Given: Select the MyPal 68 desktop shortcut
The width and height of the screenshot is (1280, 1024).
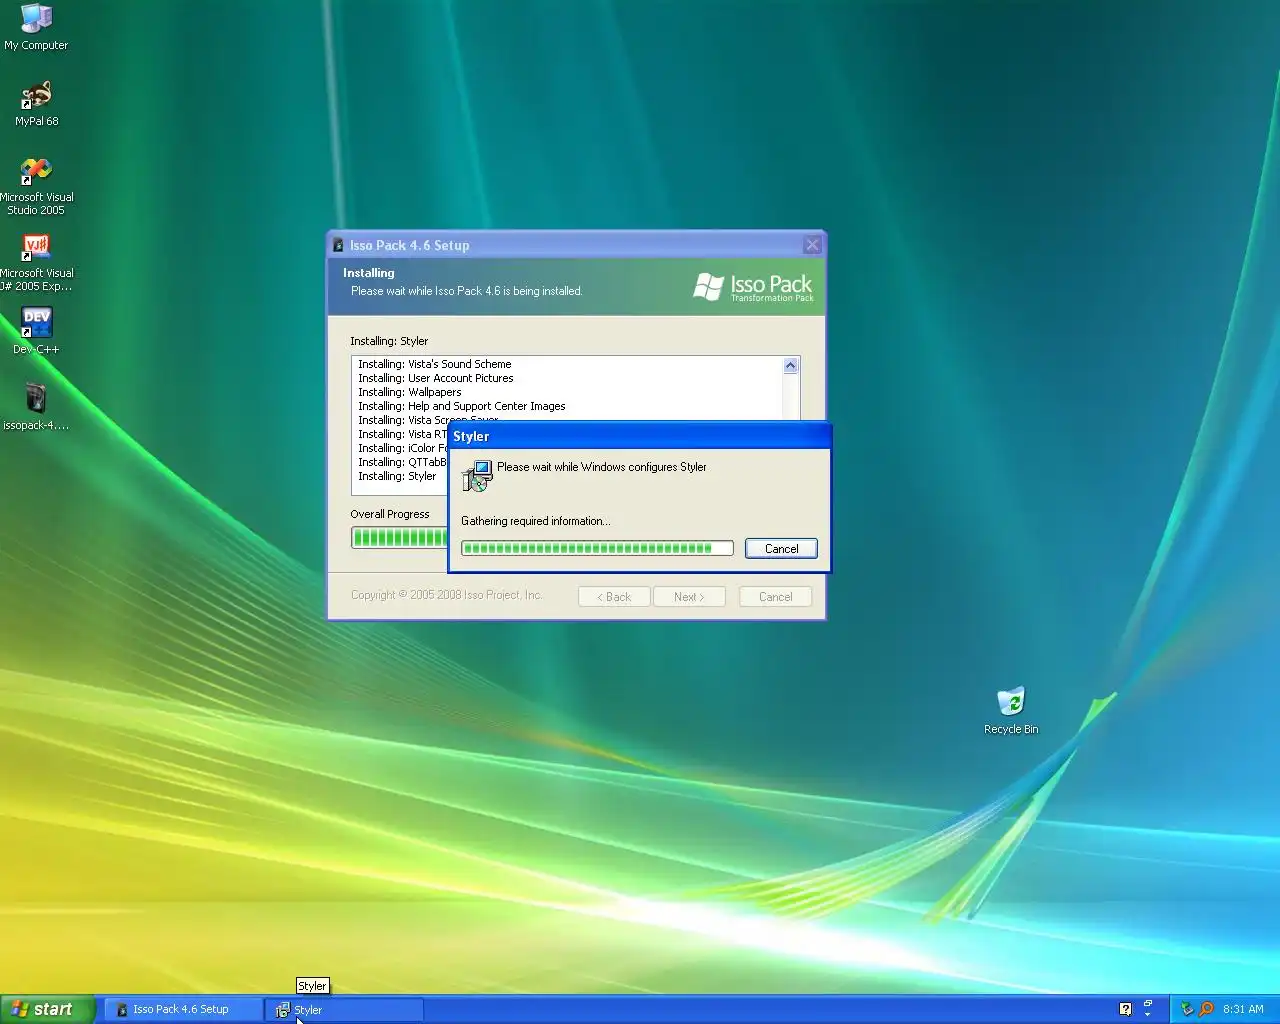Looking at the screenshot, I should point(36,104).
